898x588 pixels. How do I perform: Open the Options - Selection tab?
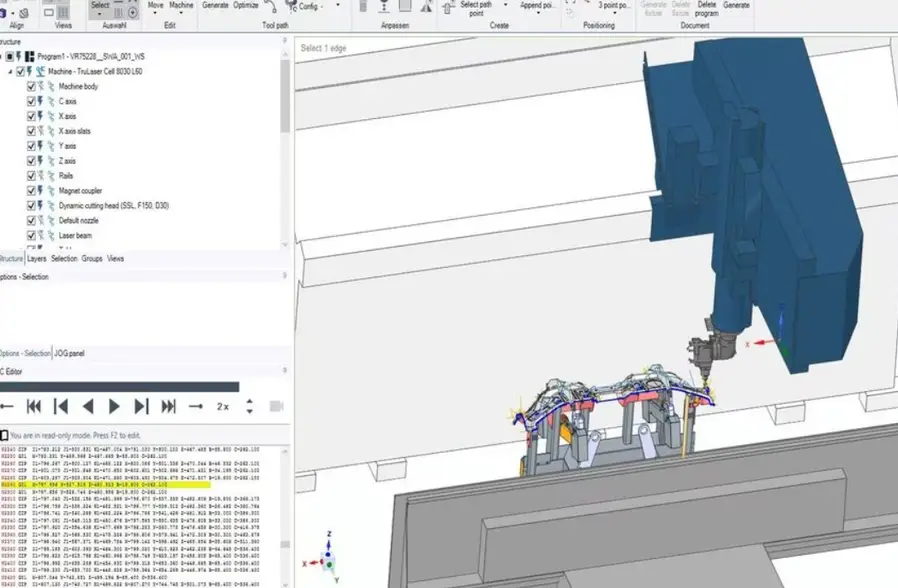pos(25,353)
